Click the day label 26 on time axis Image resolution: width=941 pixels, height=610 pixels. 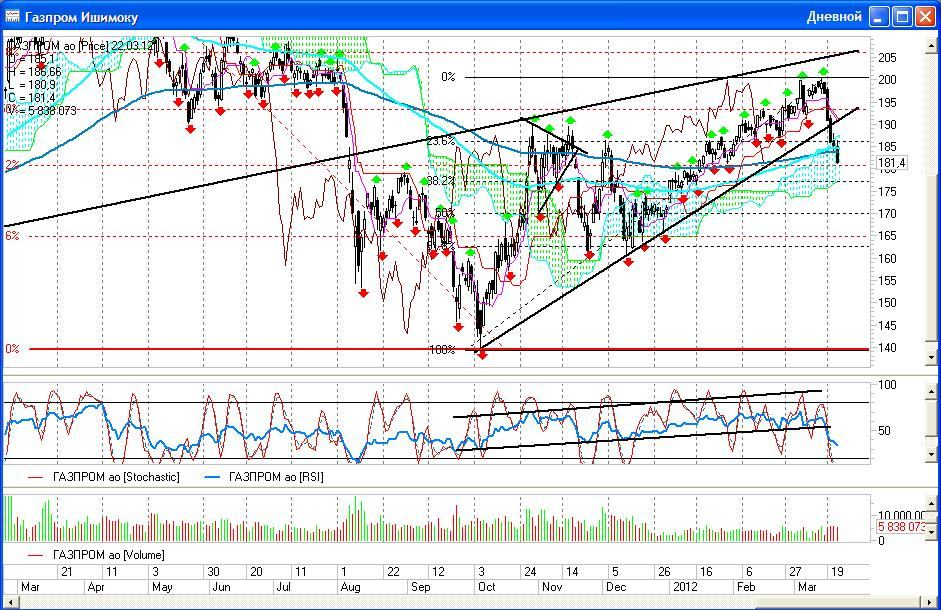664,572
